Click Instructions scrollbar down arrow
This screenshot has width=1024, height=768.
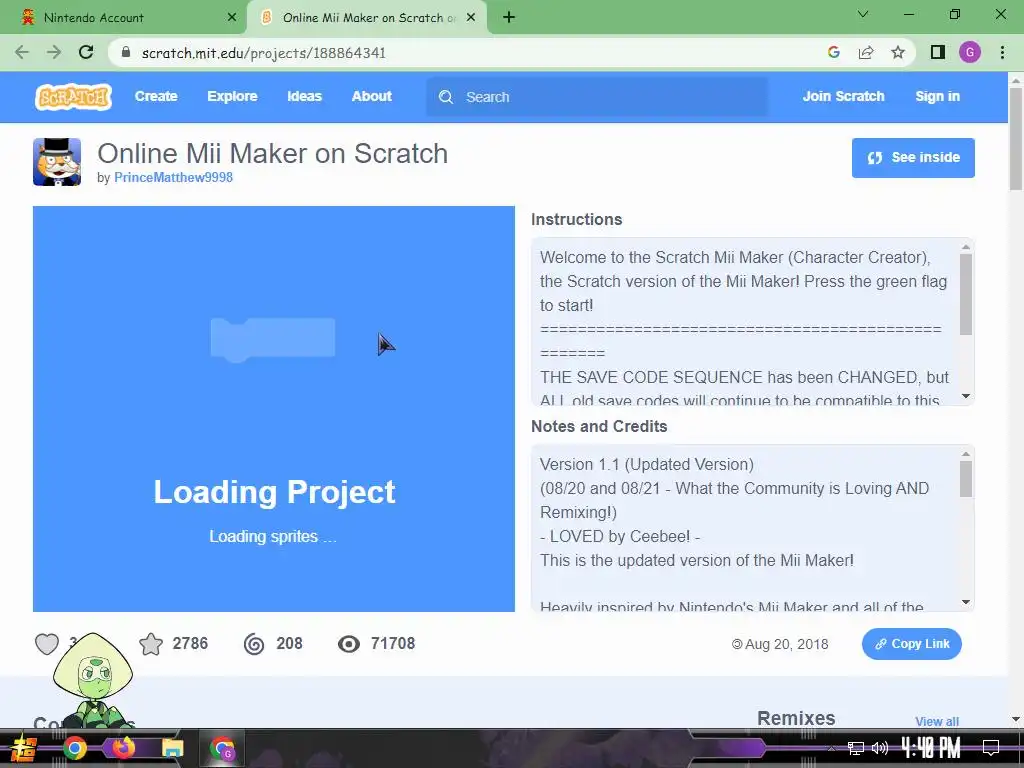pos(966,396)
